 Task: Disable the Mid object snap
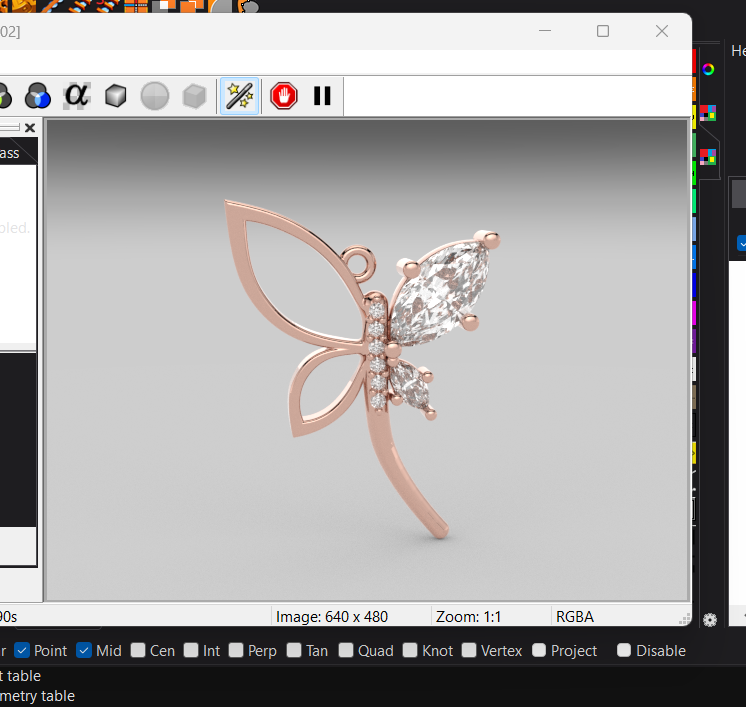pyautogui.click(x=84, y=650)
